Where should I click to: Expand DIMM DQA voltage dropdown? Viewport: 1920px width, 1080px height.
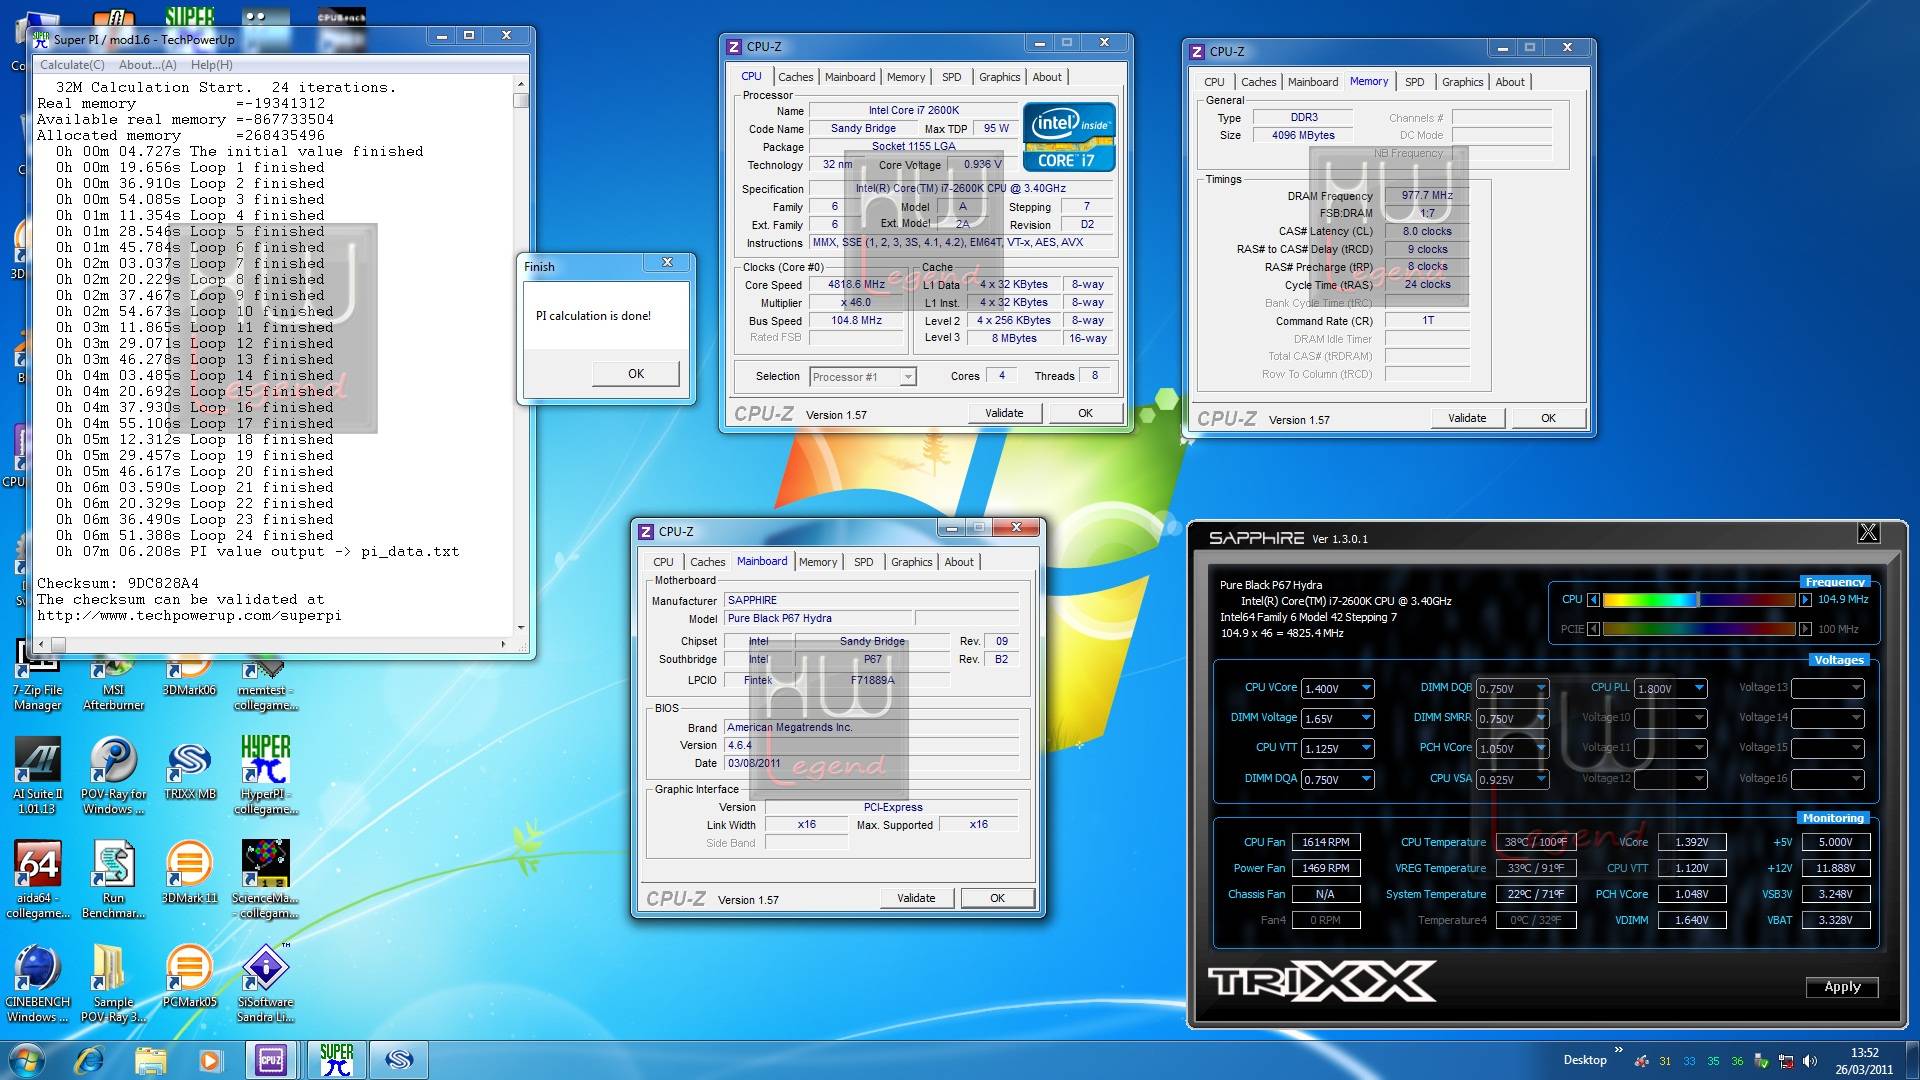pos(1366,779)
